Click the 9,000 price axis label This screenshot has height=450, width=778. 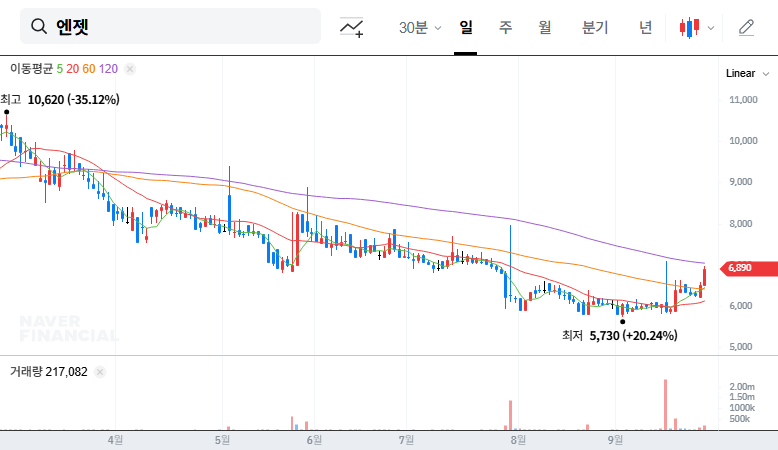pos(741,182)
